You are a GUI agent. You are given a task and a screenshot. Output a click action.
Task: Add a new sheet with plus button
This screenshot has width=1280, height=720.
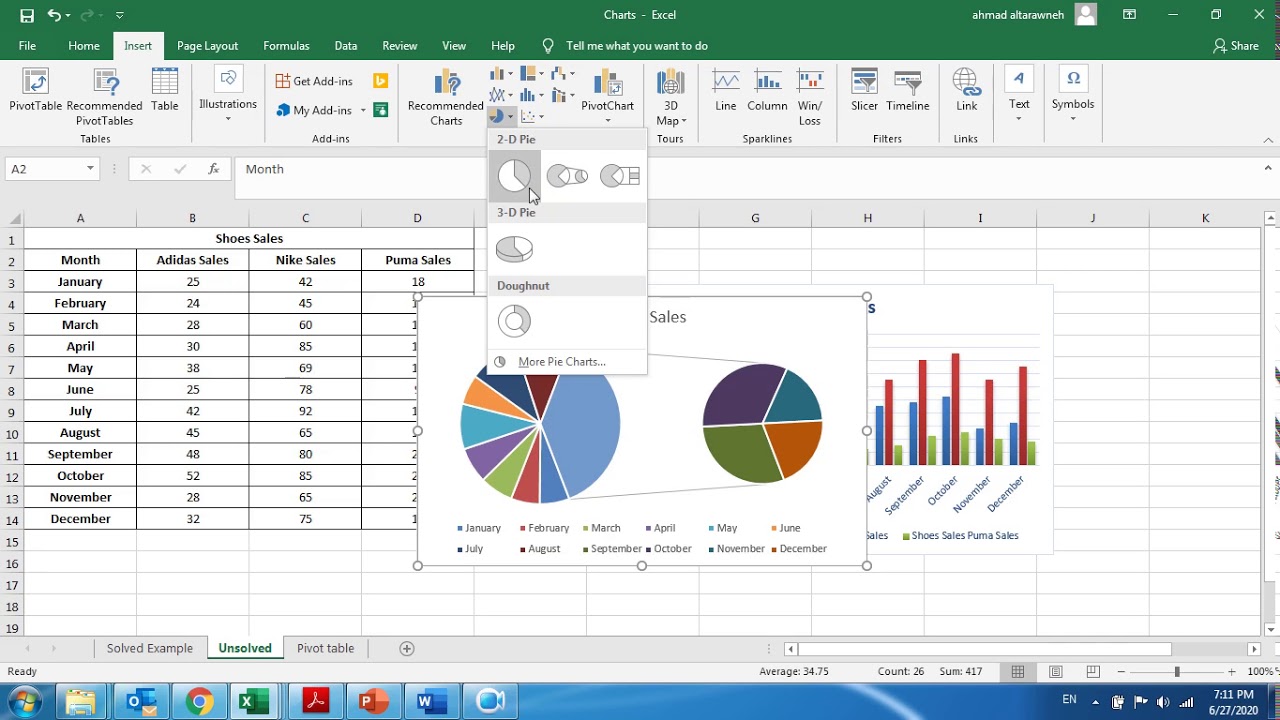[x=407, y=648]
